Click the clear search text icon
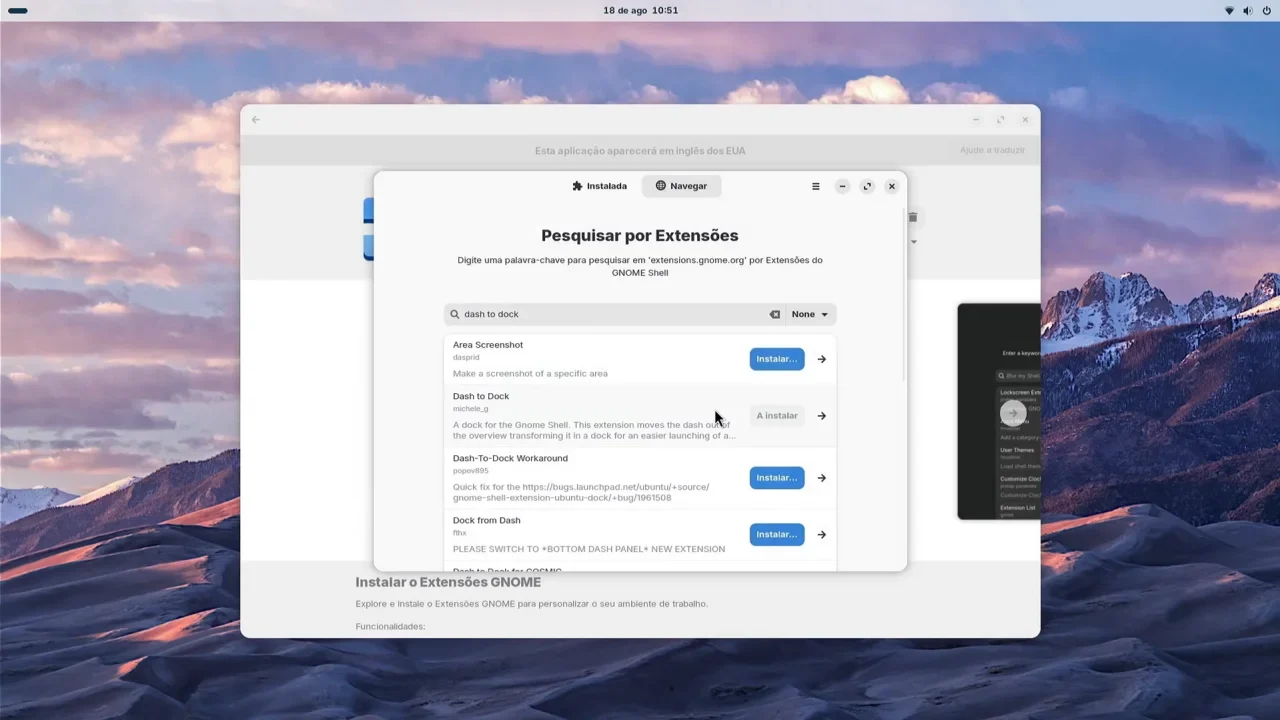Image resolution: width=1280 pixels, height=720 pixels. [x=774, y=314]
